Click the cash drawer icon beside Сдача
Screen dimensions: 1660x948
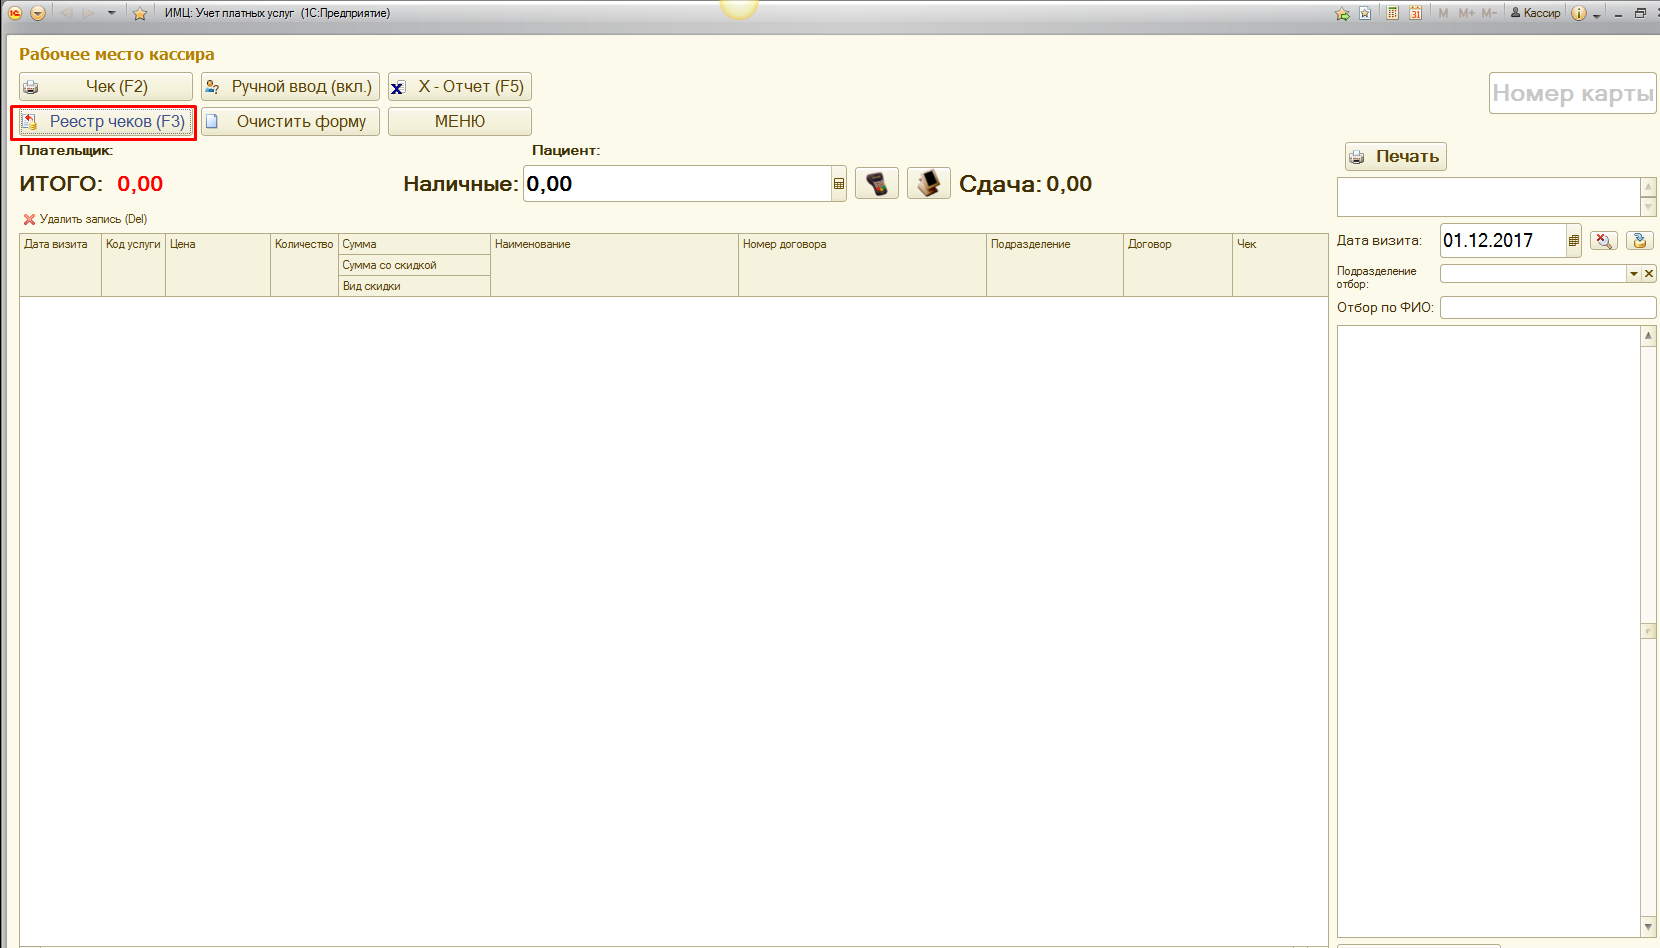[928, 184]
